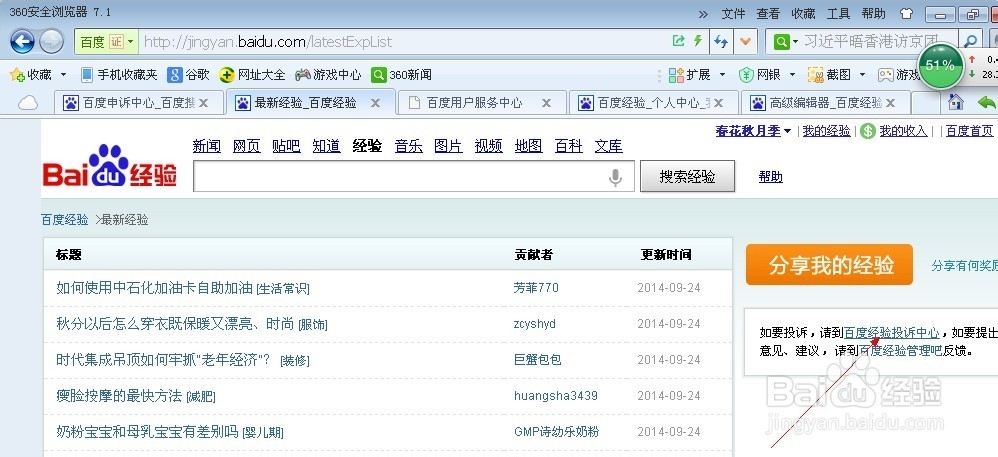Click the browser forward arrow button
This screenshot has height=457, width=998.
tap(51, 42)
